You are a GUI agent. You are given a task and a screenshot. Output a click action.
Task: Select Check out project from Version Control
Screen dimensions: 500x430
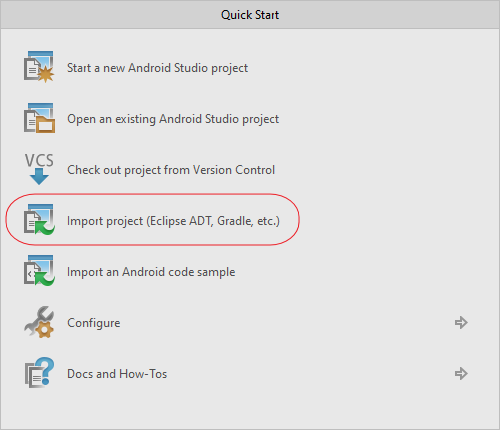point(171,170)
